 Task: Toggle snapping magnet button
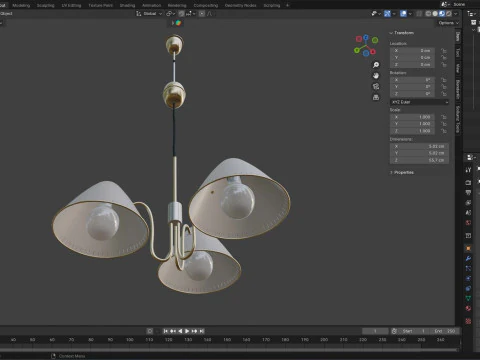181,14
